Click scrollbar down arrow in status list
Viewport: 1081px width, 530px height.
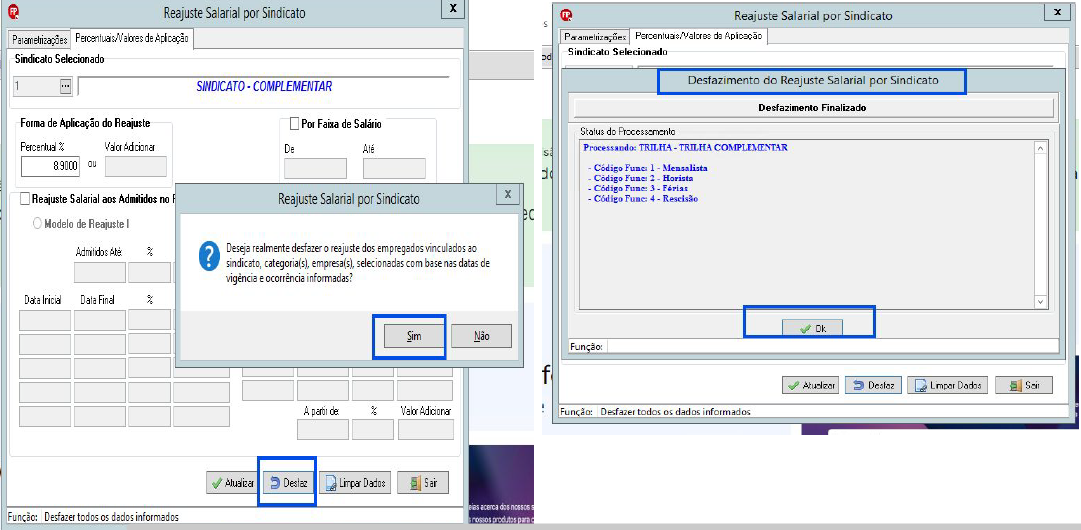click(1041, 302)
